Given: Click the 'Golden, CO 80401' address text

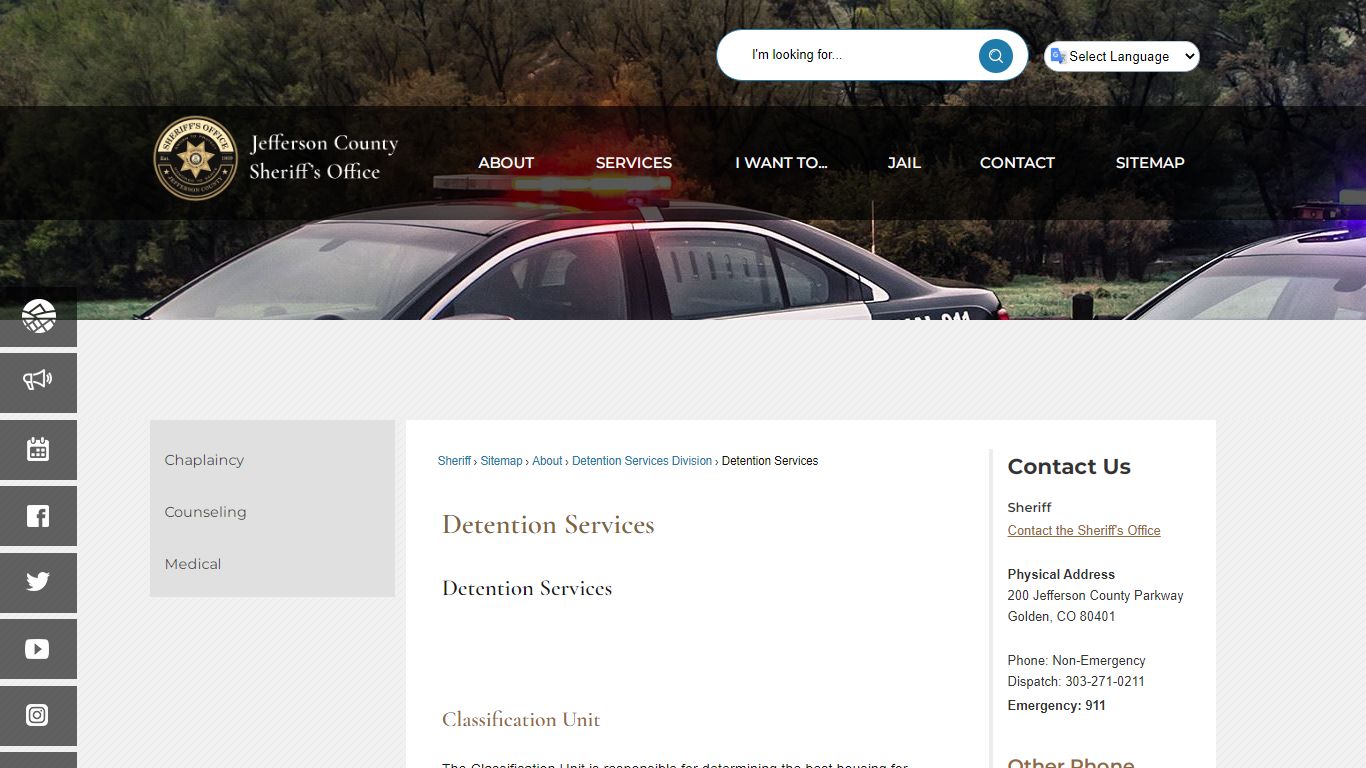Looking at the screenshot, I should [x=1061, y=617].
